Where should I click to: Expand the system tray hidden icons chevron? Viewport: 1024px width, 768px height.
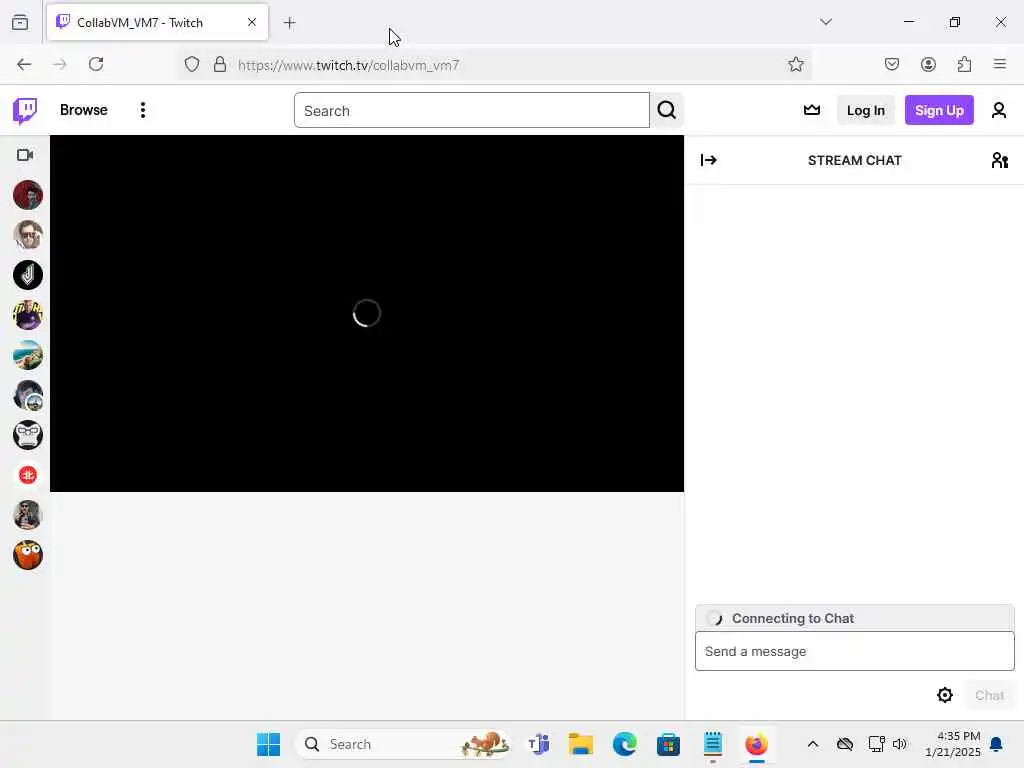812,744
